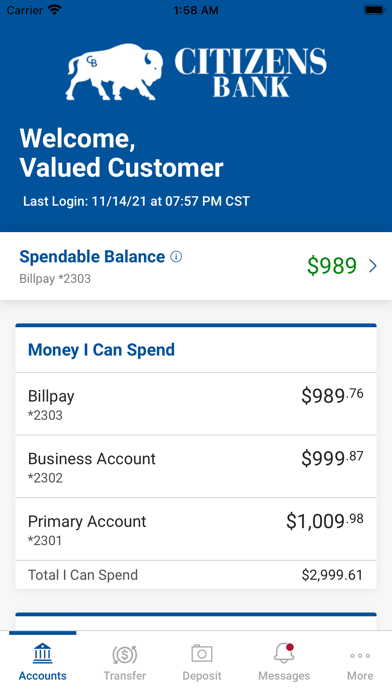Switch to the Transfer tab label

point(124,676)
